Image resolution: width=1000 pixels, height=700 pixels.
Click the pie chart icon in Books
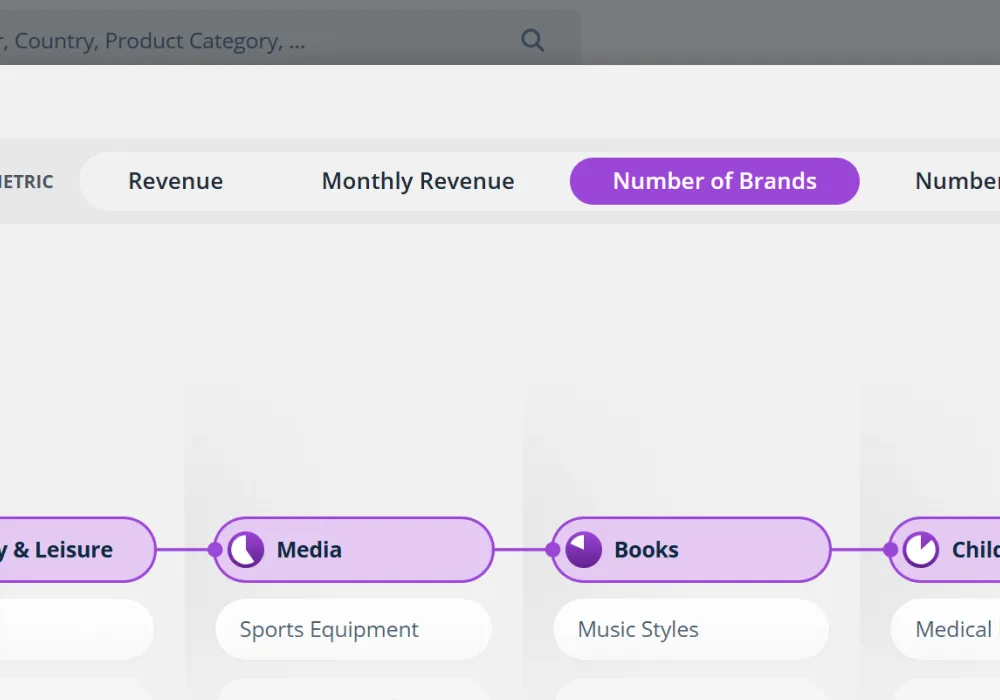tap(584, 550)
